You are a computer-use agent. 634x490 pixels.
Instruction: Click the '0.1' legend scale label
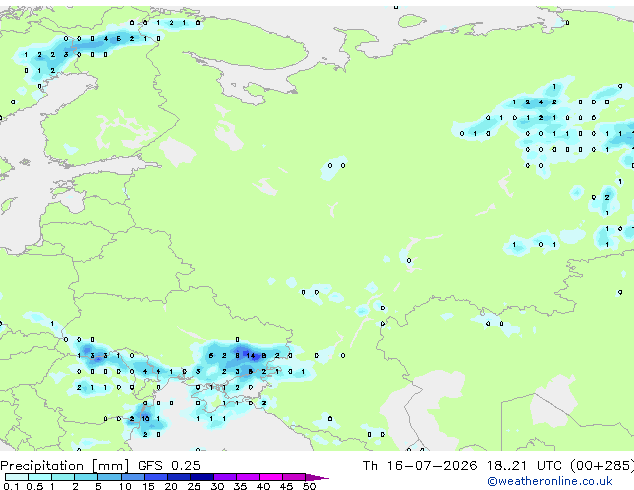(x=12, y=486)
